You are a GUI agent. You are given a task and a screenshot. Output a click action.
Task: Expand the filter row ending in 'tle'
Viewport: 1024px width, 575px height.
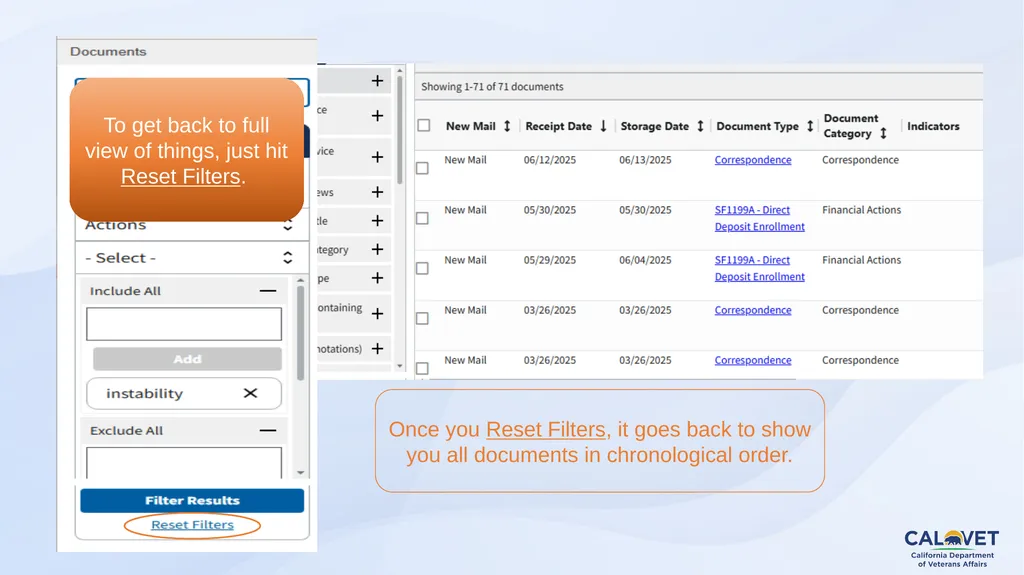(377, 221)
